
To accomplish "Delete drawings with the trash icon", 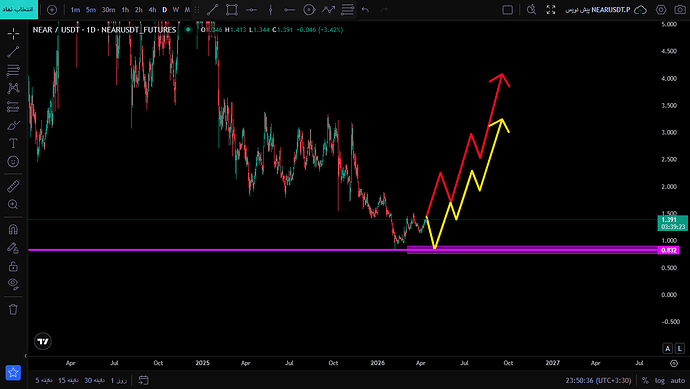I will pyautogui.click(x=13, y=309).
